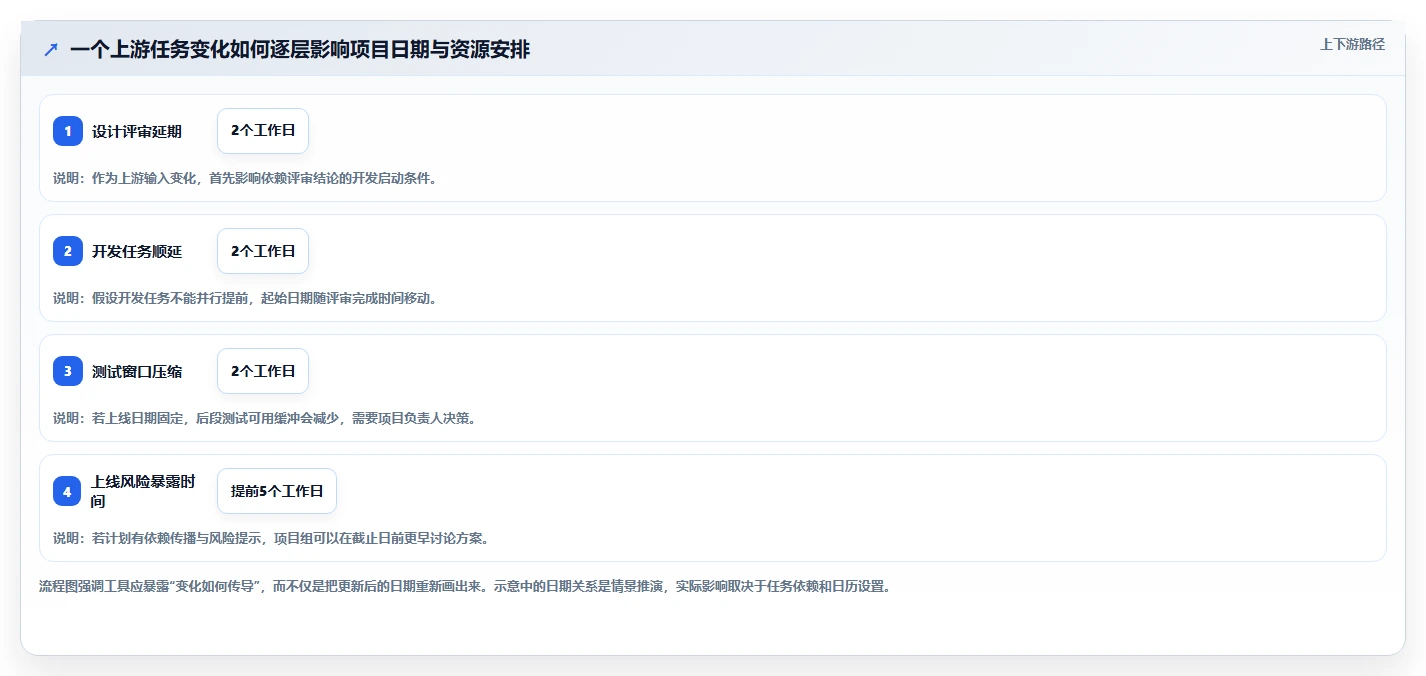Click the step 3 number badge
The width and height of the screenshot is (1426, 676).
[x=68, y=371]
